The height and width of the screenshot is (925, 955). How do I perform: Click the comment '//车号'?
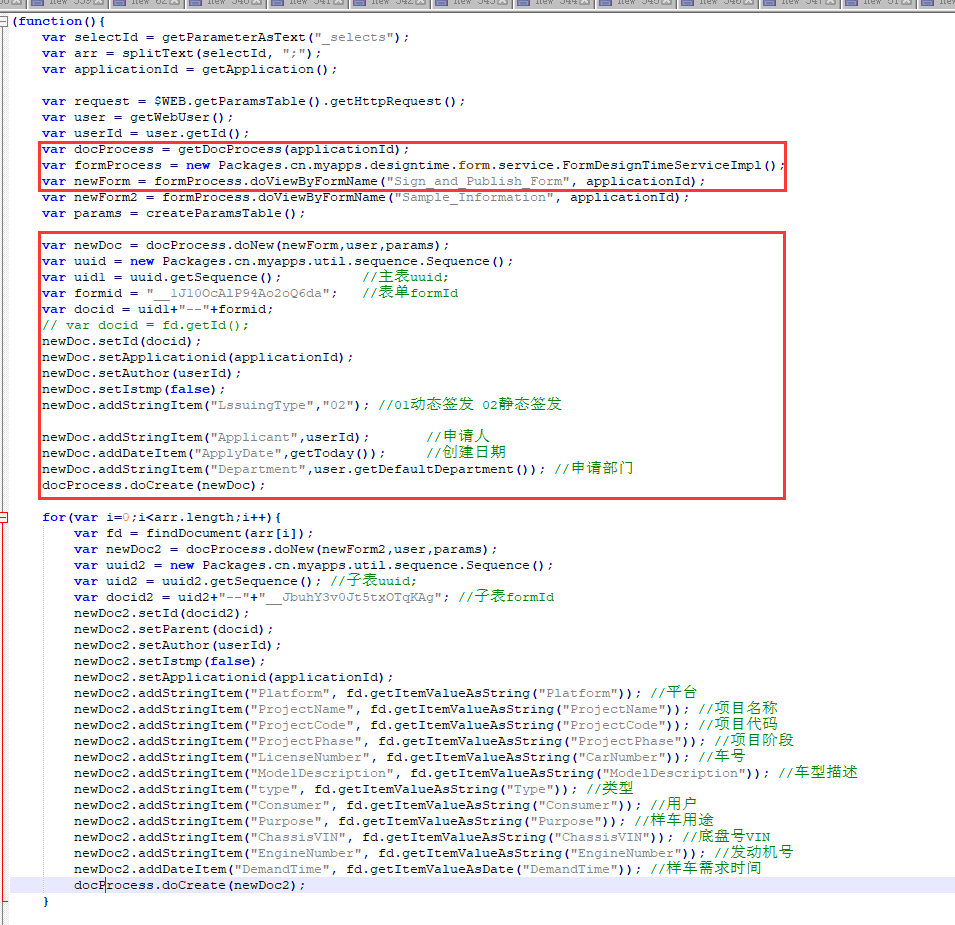[721, 757]
